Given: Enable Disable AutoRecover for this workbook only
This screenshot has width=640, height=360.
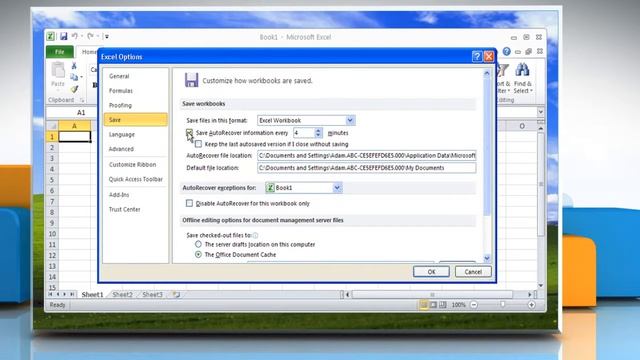Looking at the screenshot, I should pyautogui.click(x=189, y=203).
